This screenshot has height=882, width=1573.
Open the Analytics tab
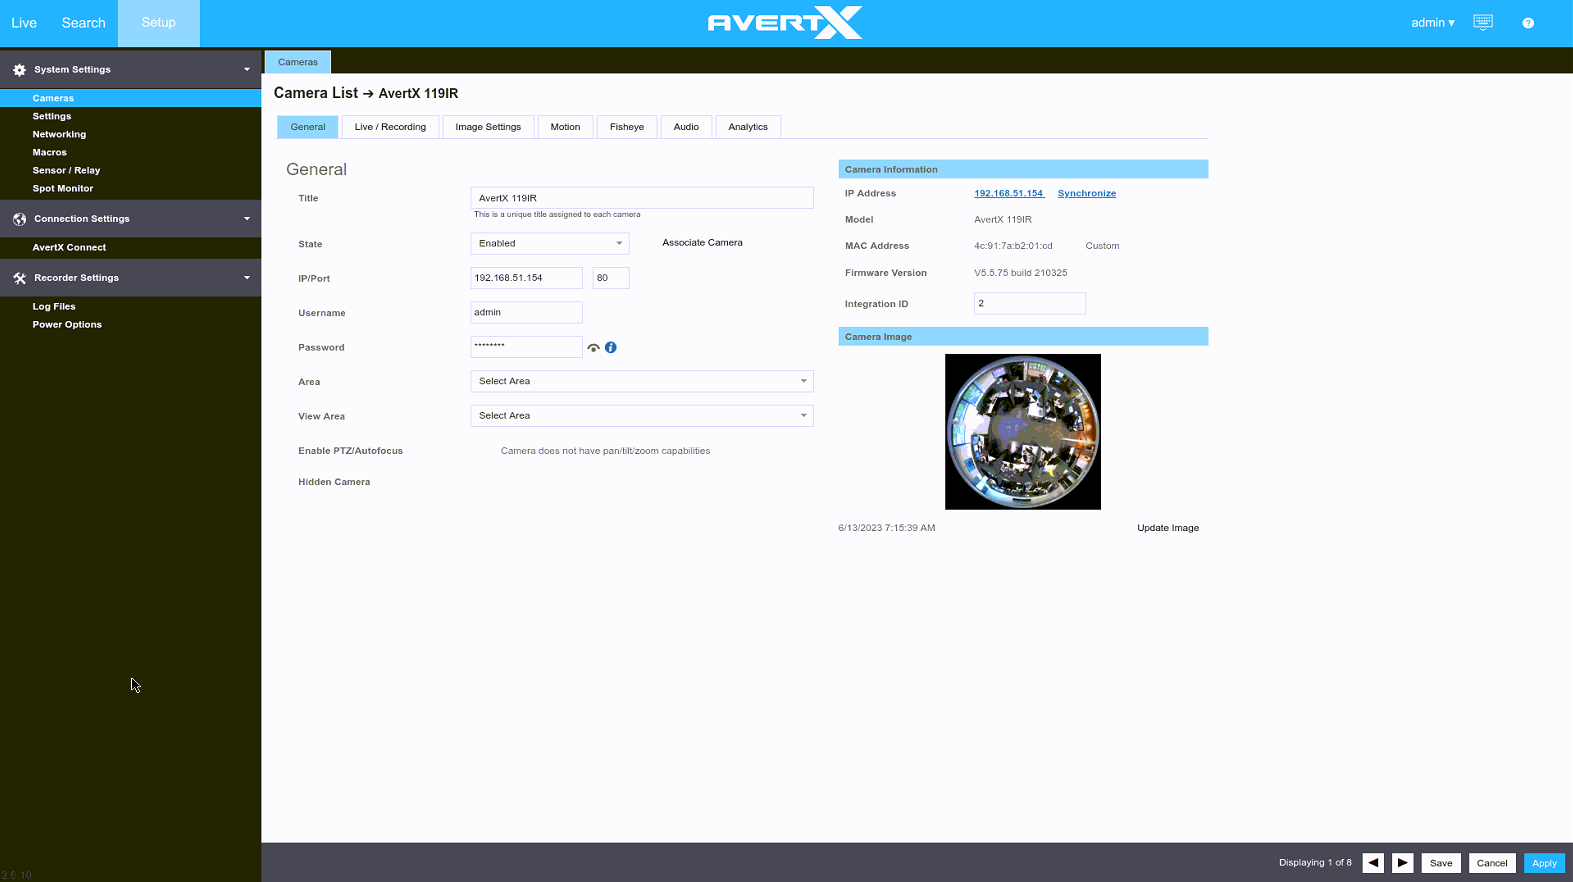click(748, 127)
